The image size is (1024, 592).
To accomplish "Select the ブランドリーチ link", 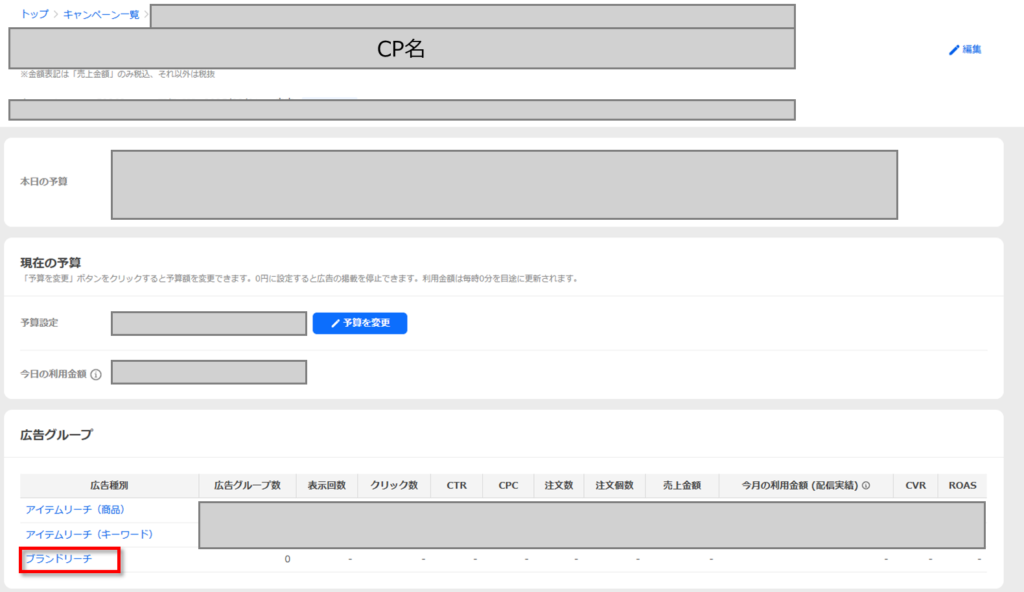I will click(x=58, y=559).
